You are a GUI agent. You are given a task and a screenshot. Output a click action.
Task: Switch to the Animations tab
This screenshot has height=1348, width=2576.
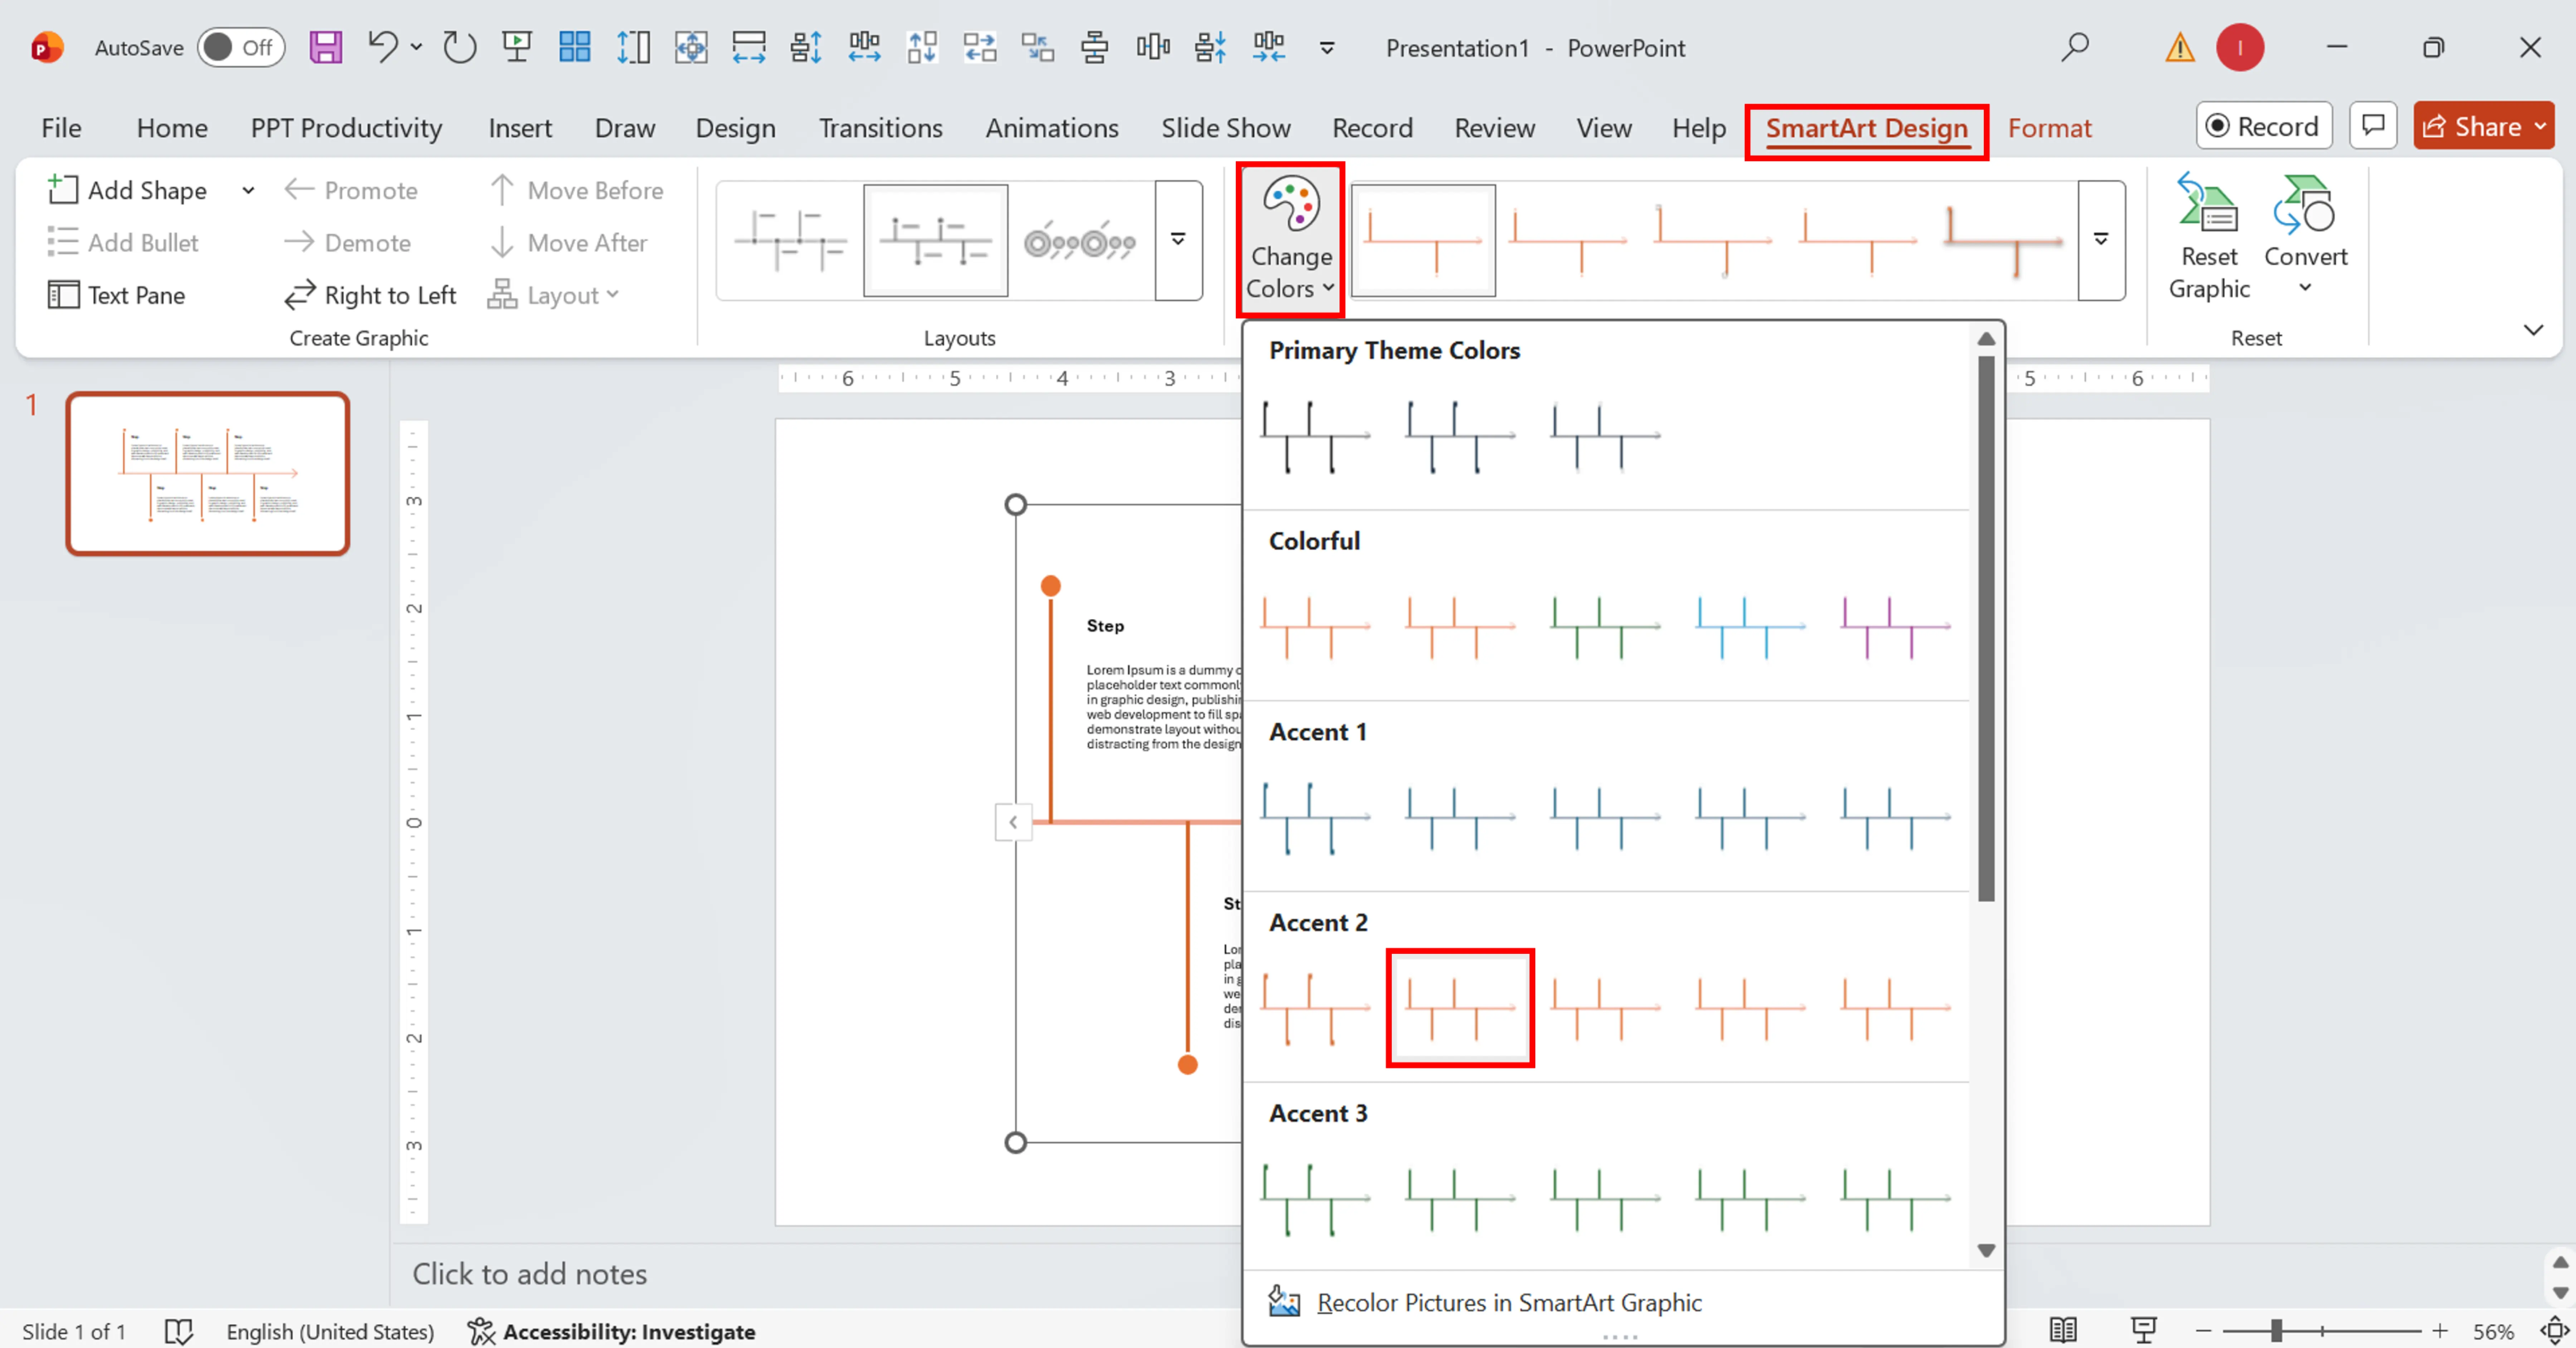click(x=1052, y=128)
